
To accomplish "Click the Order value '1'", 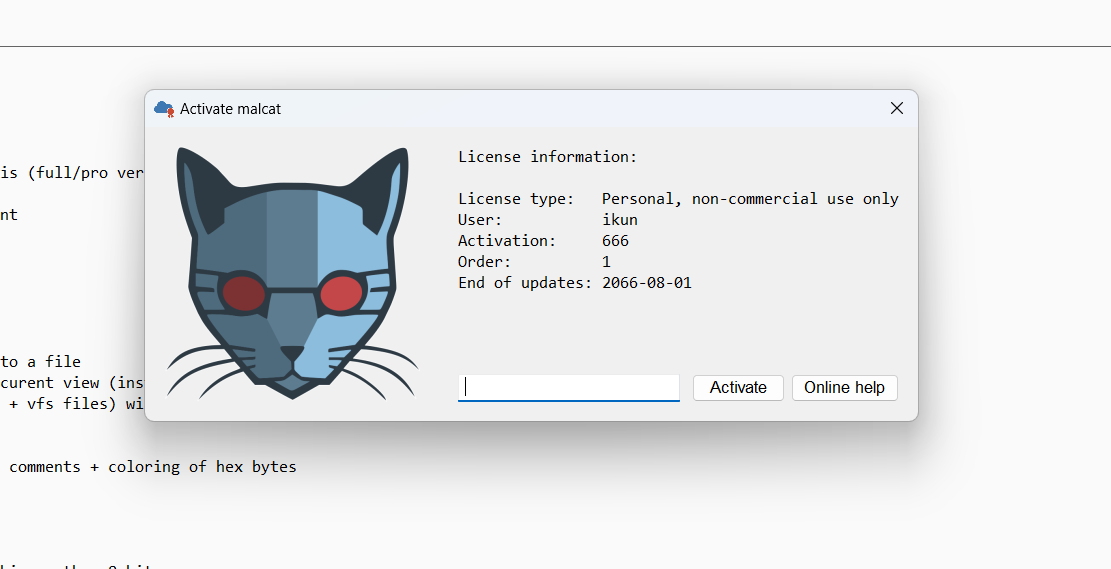I will (607, 261).
